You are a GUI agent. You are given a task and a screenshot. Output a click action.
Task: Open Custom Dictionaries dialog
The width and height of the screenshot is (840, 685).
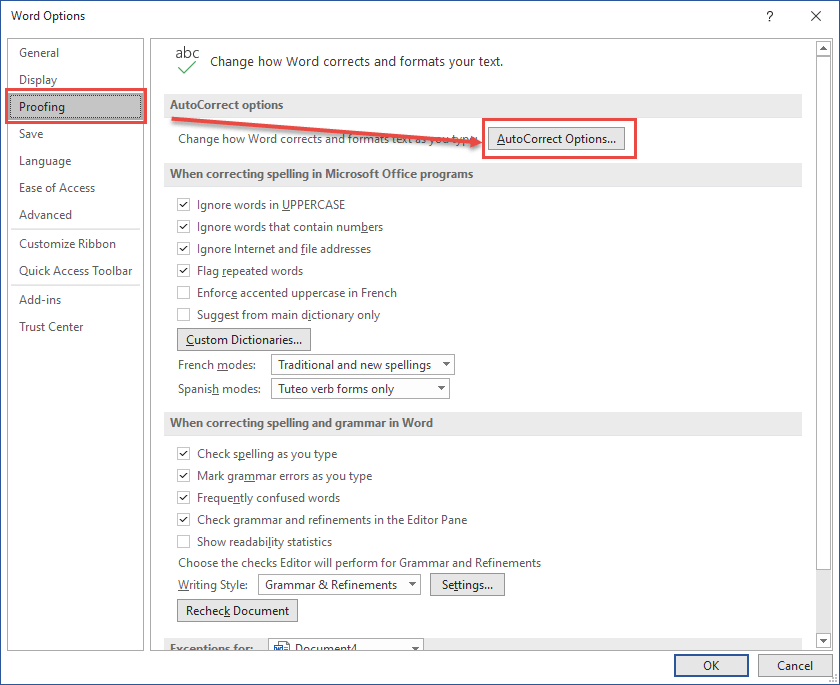(244, 340)
